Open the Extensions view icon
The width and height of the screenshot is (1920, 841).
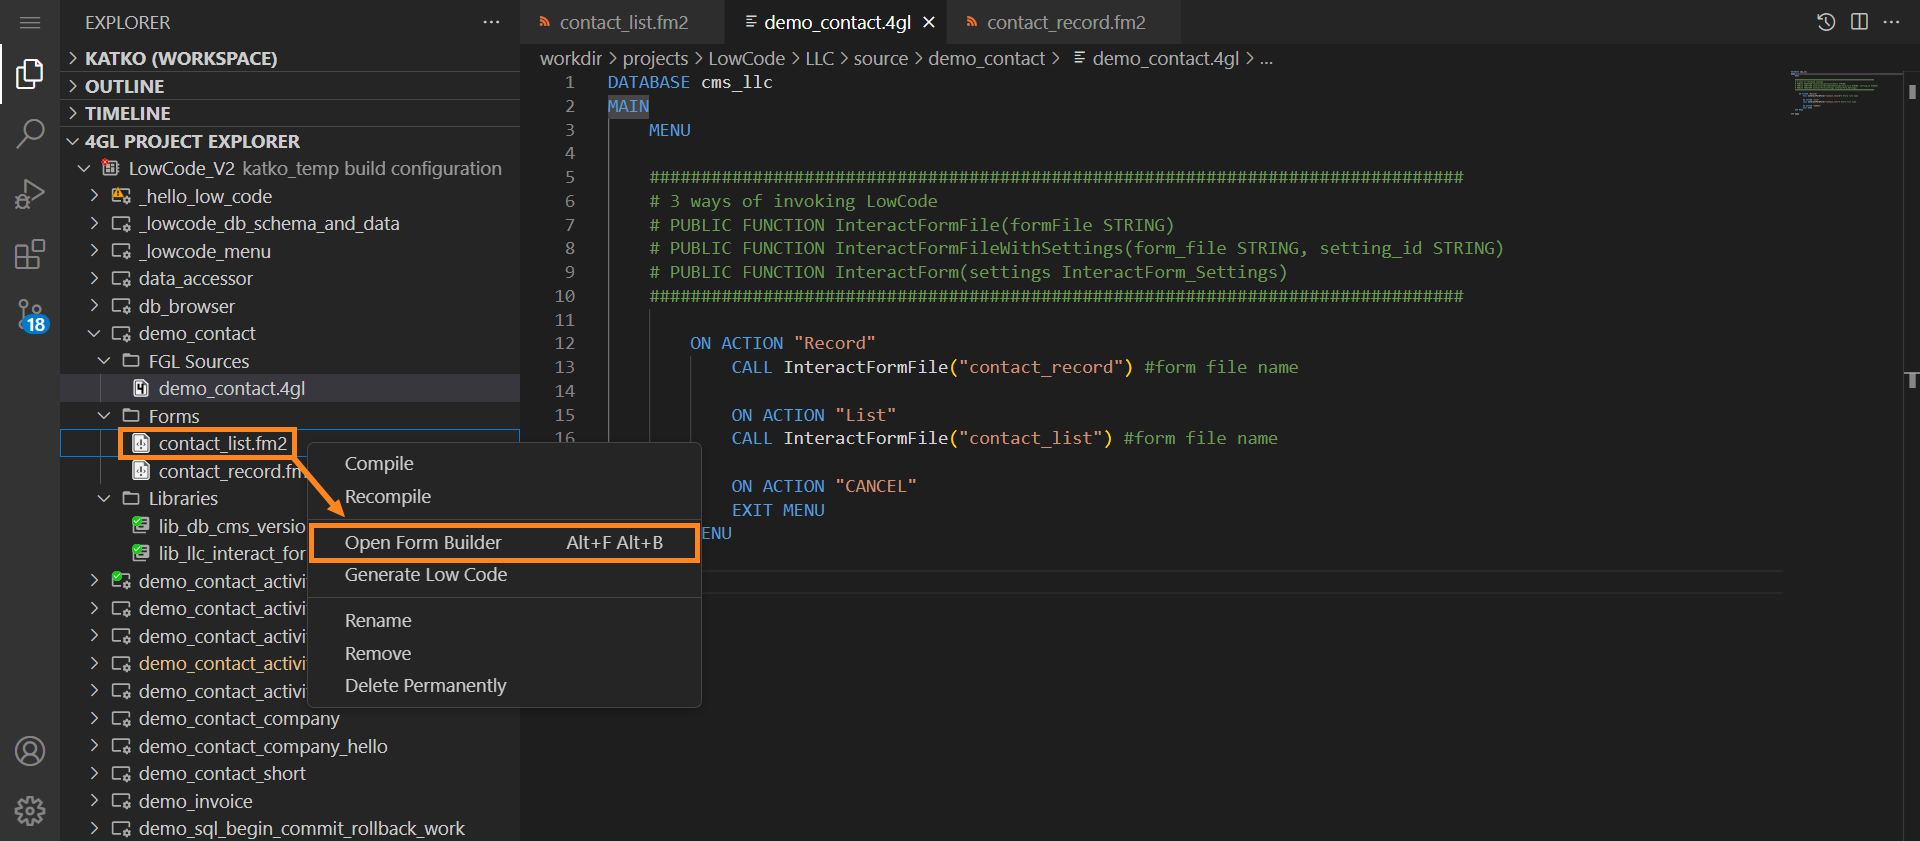[x=30, y=254]
